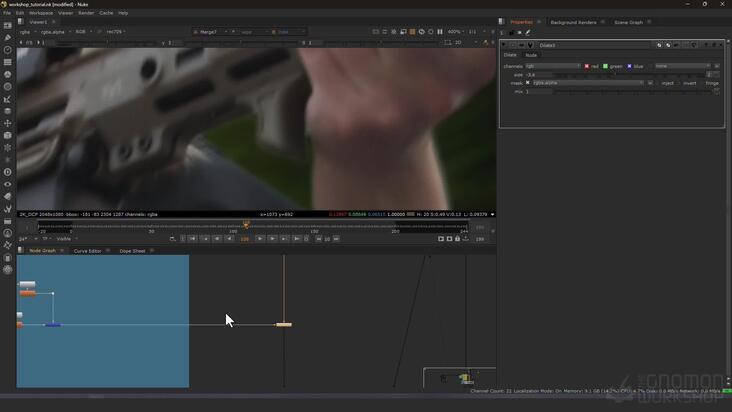Open the Render menu
Screen dimensions: 732x412
[x=86, y=13]
